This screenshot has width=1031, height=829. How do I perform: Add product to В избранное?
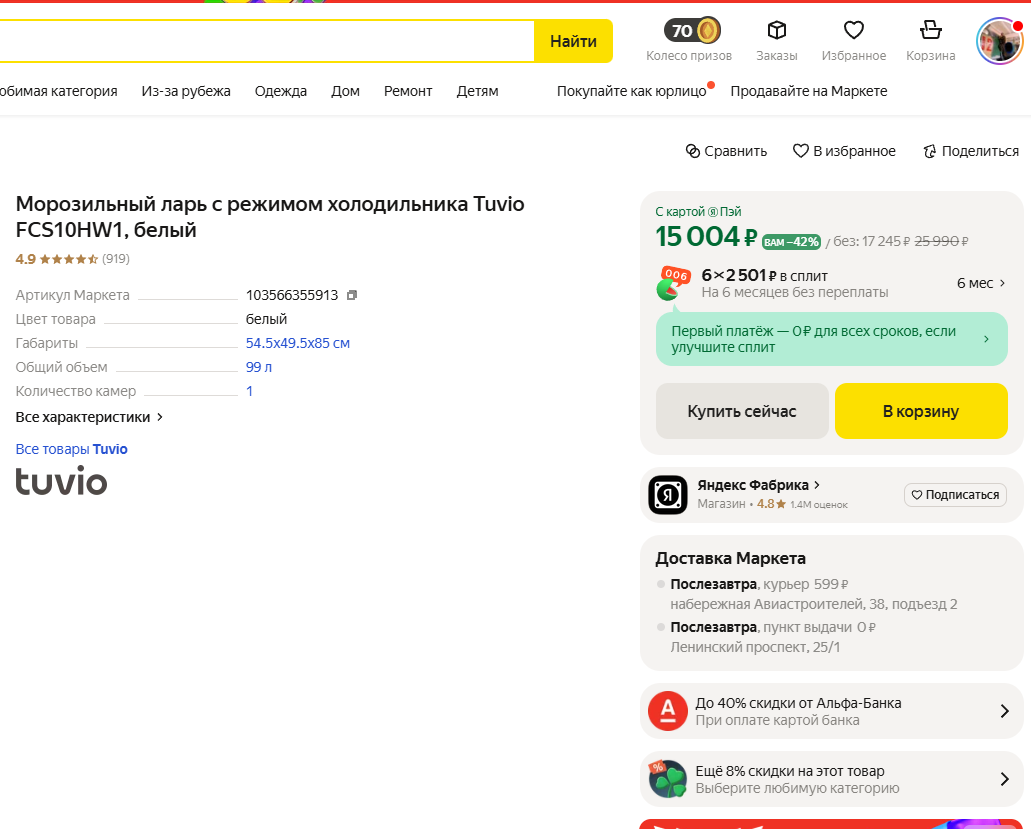tap(844, 151)
